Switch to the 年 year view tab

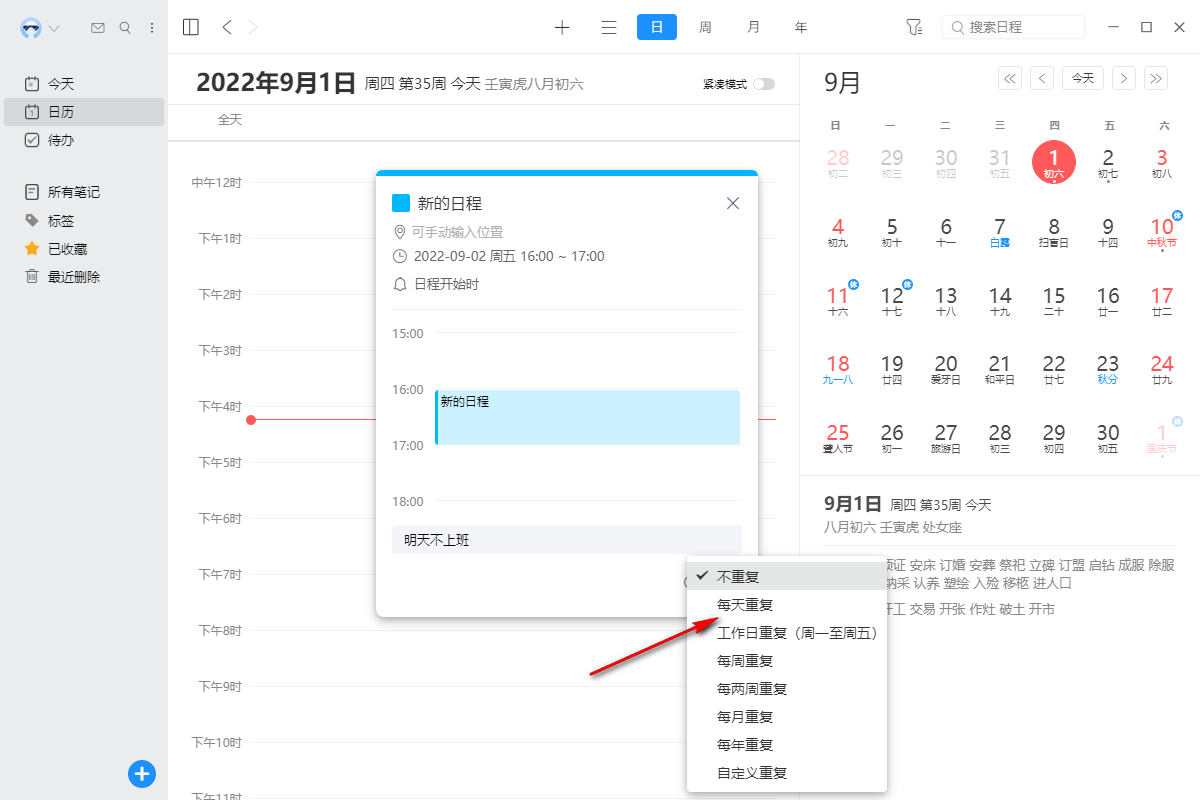tap(801, 28)
